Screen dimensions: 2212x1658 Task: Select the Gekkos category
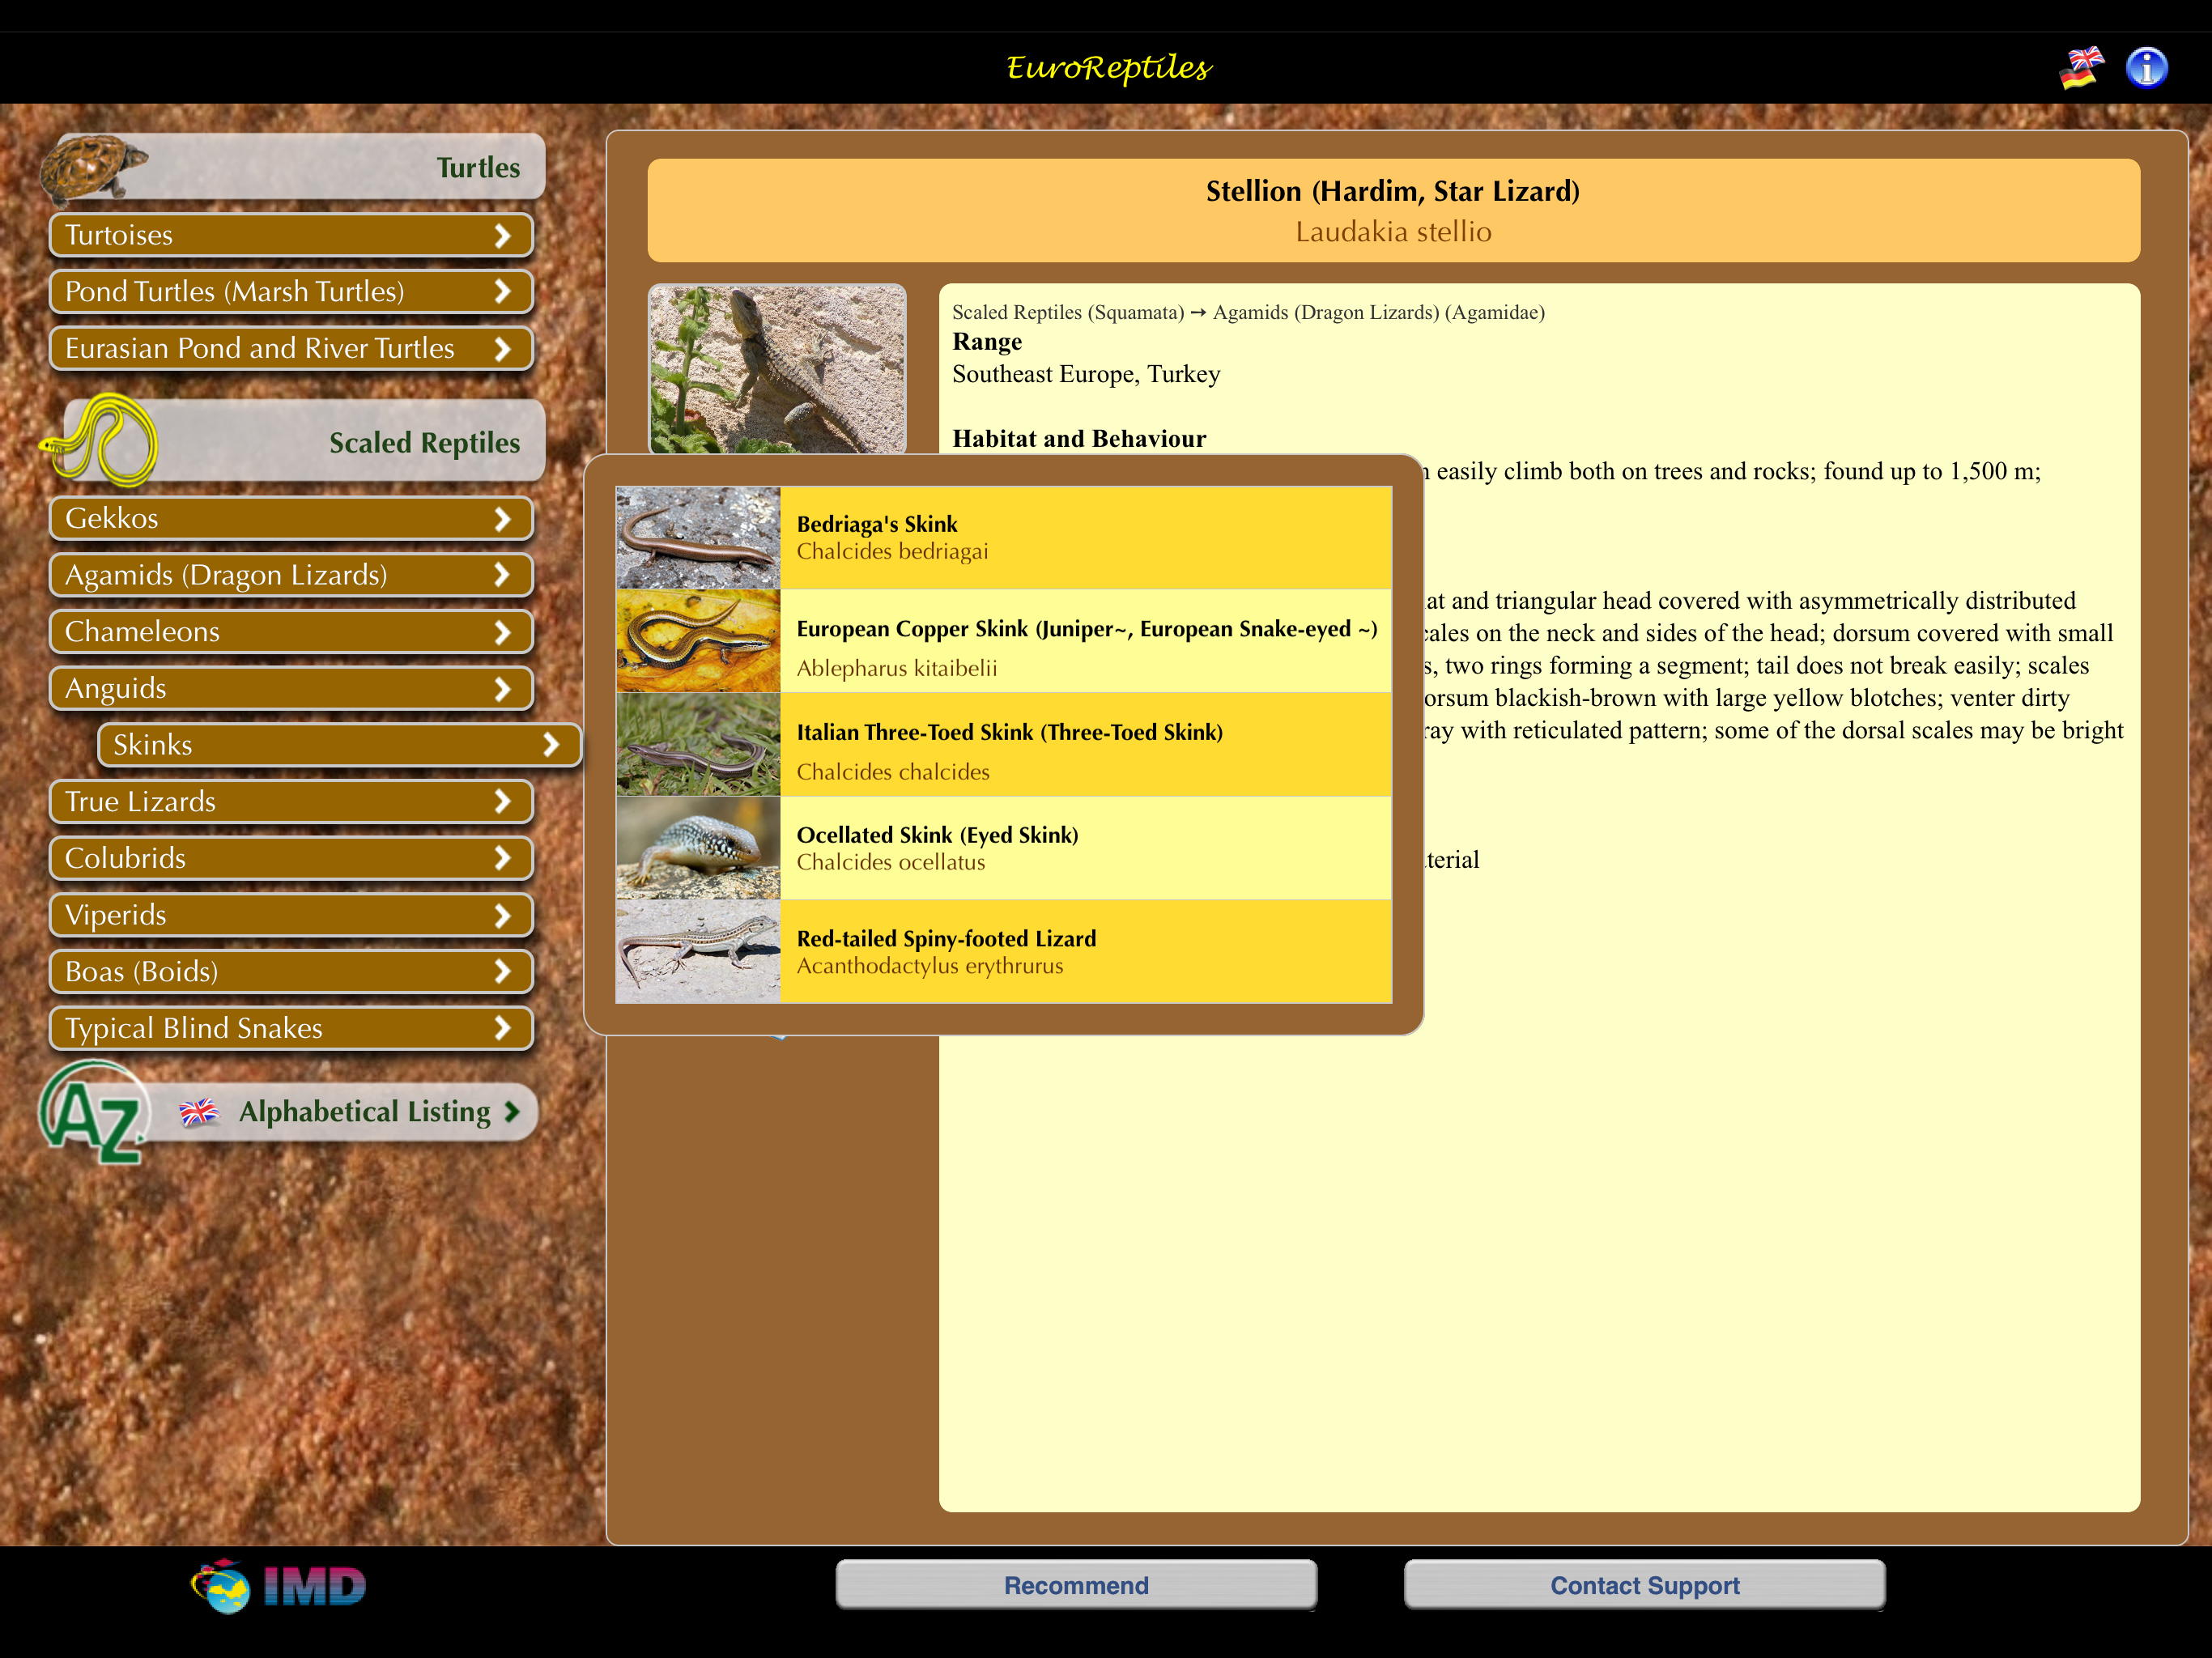(291, 518)
